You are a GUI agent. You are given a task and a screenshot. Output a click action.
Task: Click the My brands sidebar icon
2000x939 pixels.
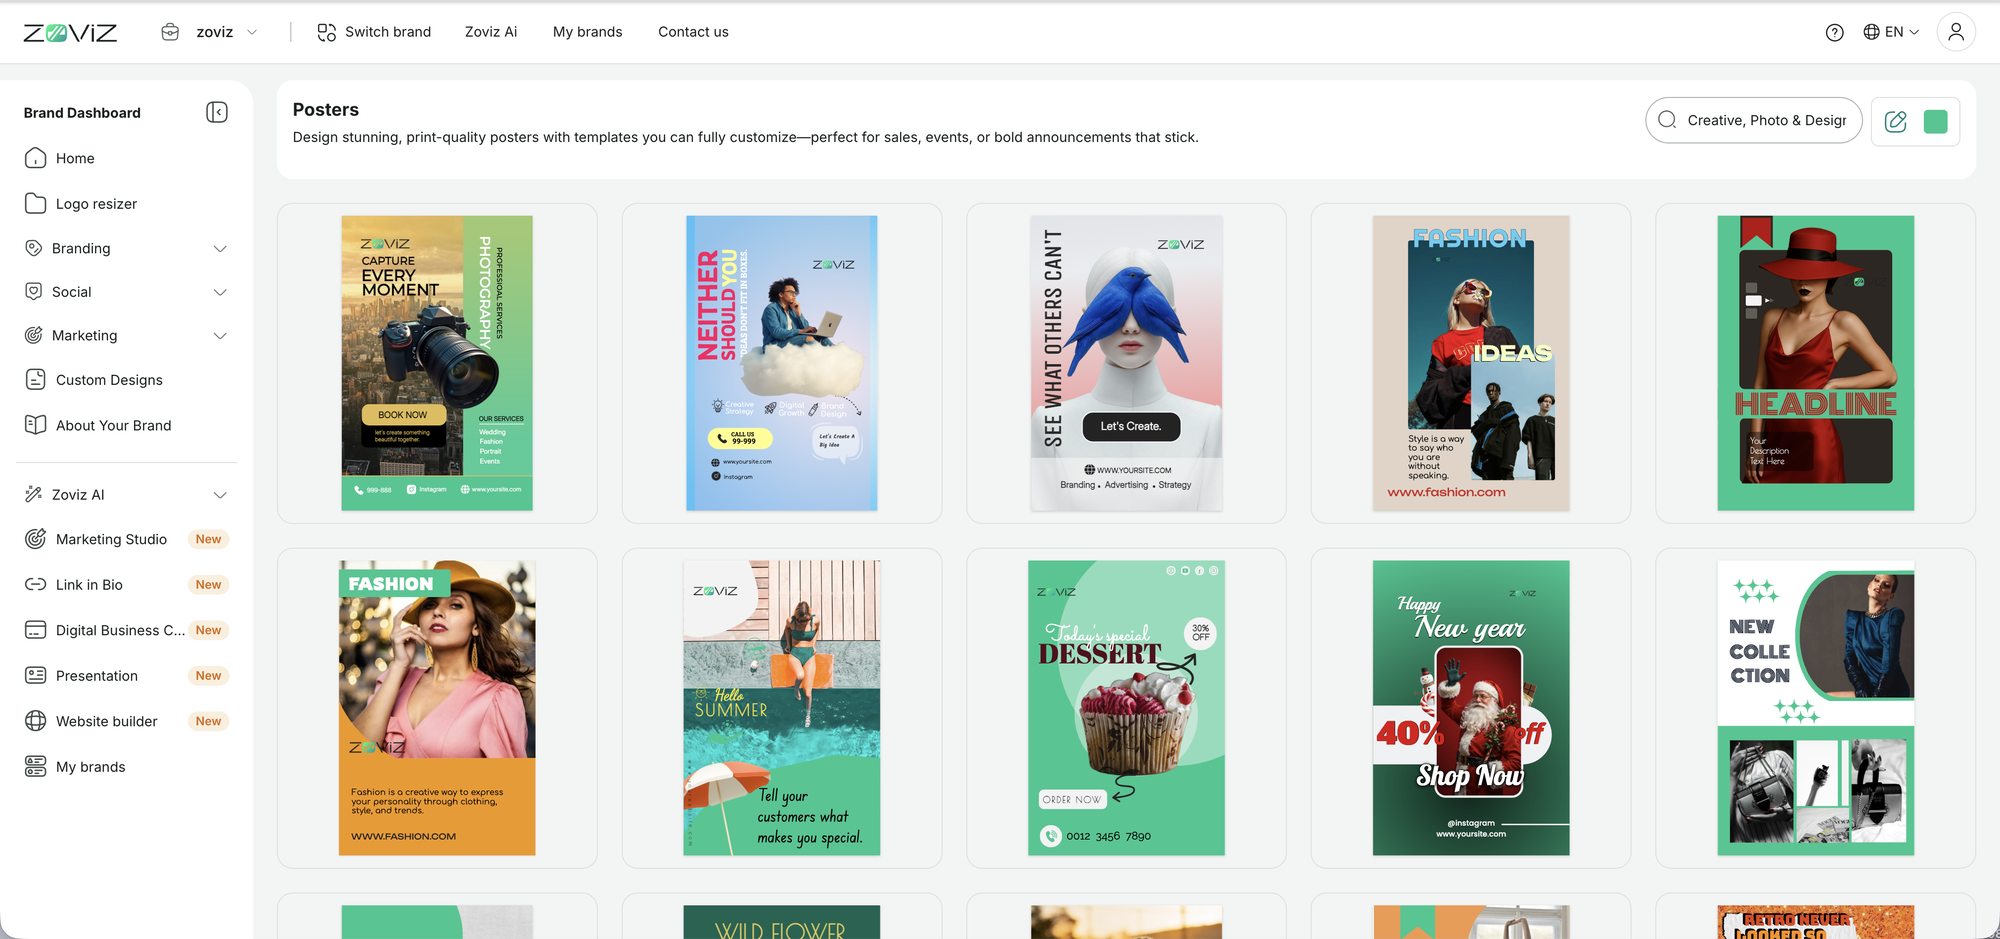point(35,766)
